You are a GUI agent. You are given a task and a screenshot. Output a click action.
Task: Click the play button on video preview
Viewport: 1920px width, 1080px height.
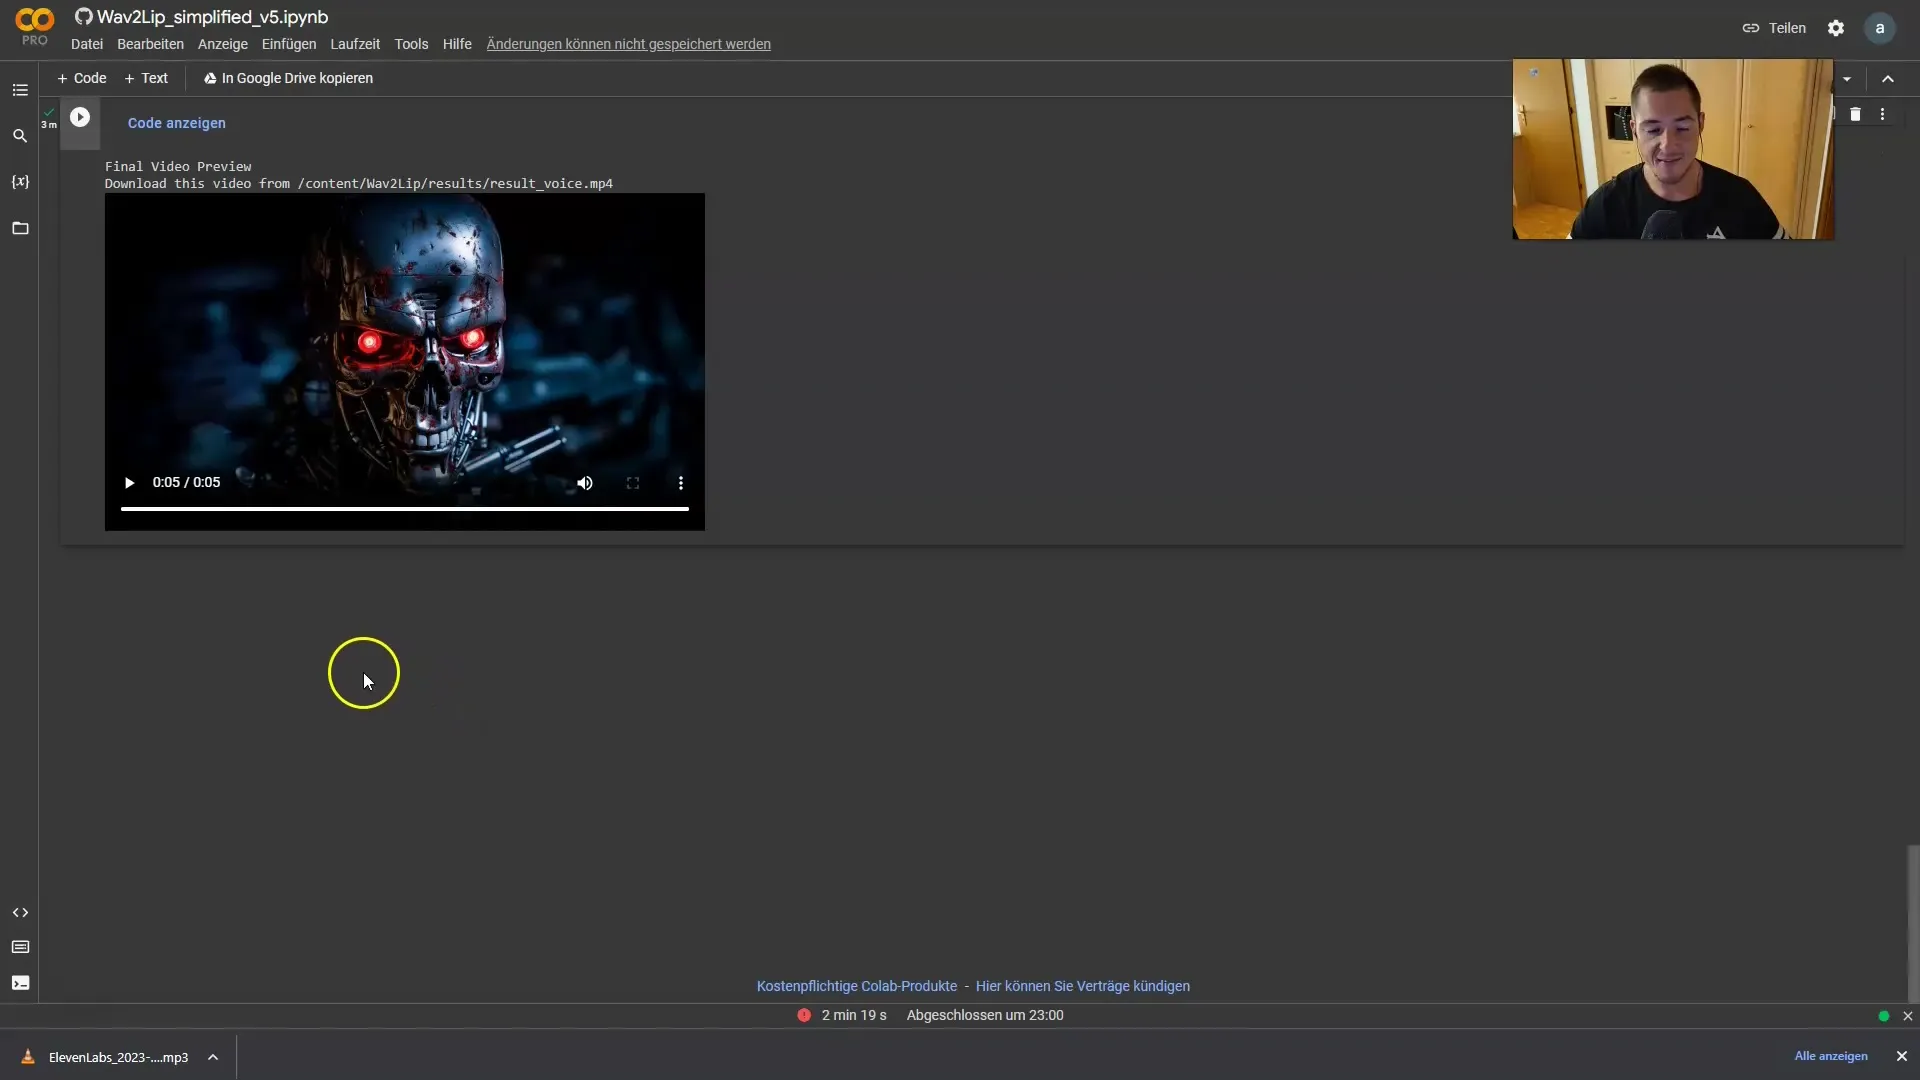129,481
